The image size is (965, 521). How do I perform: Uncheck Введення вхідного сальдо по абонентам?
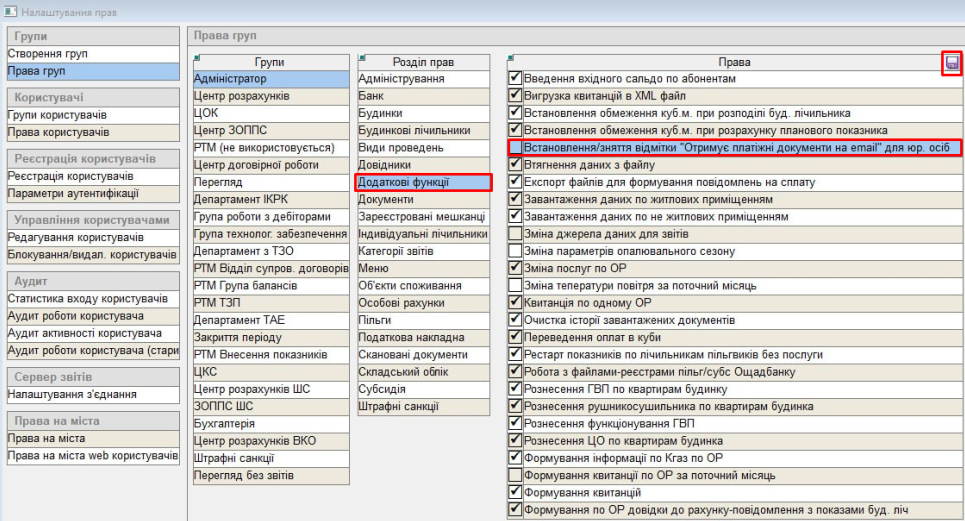pos(516,78)
